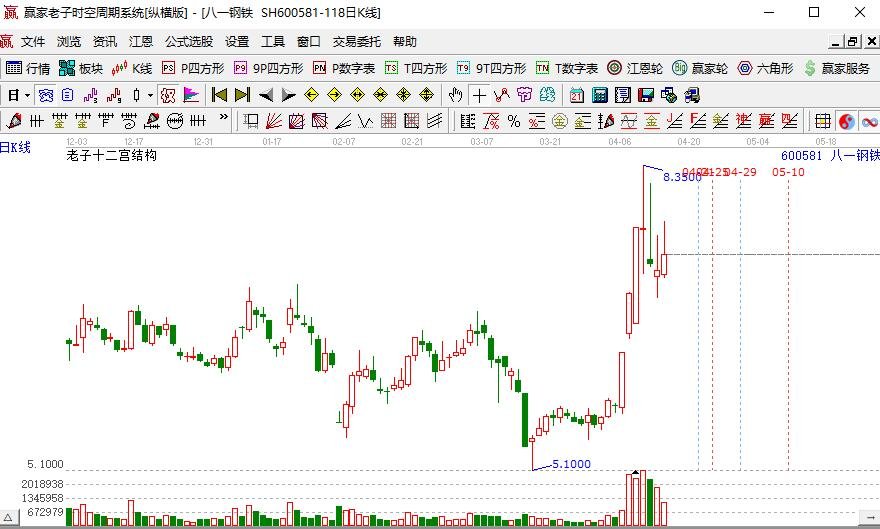The height and width of the screenshot is (529, 880).
Task: Click the yellow diamond horizontal-compress icon
Action: (x=381, y=95)
